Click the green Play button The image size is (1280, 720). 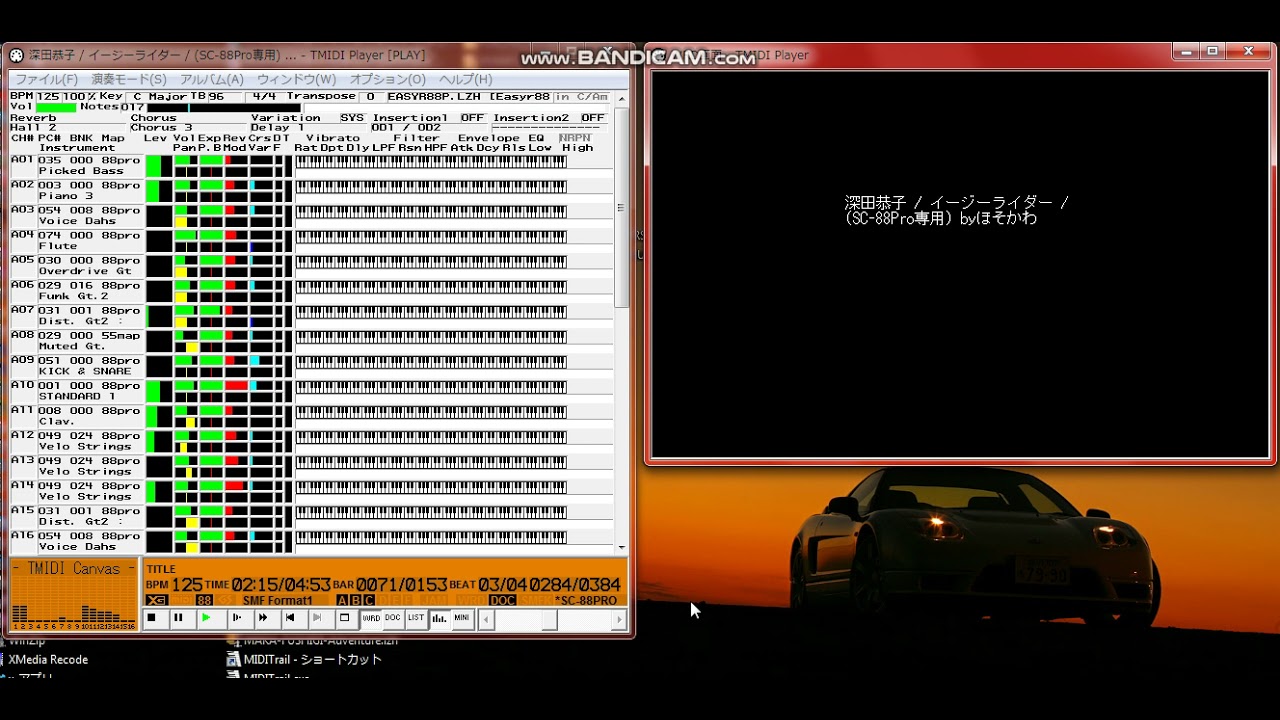tap(206, 618)
